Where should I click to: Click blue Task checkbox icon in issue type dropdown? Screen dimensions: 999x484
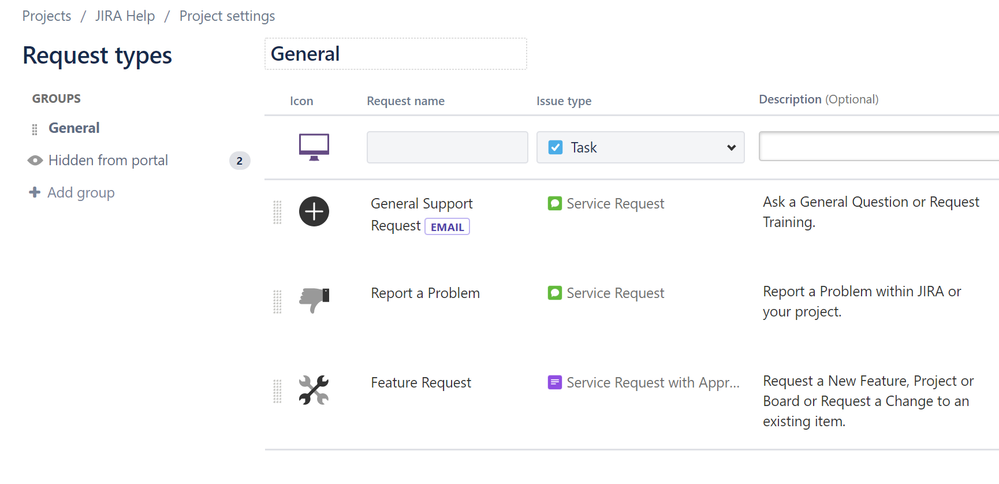[x=556, y=148]
